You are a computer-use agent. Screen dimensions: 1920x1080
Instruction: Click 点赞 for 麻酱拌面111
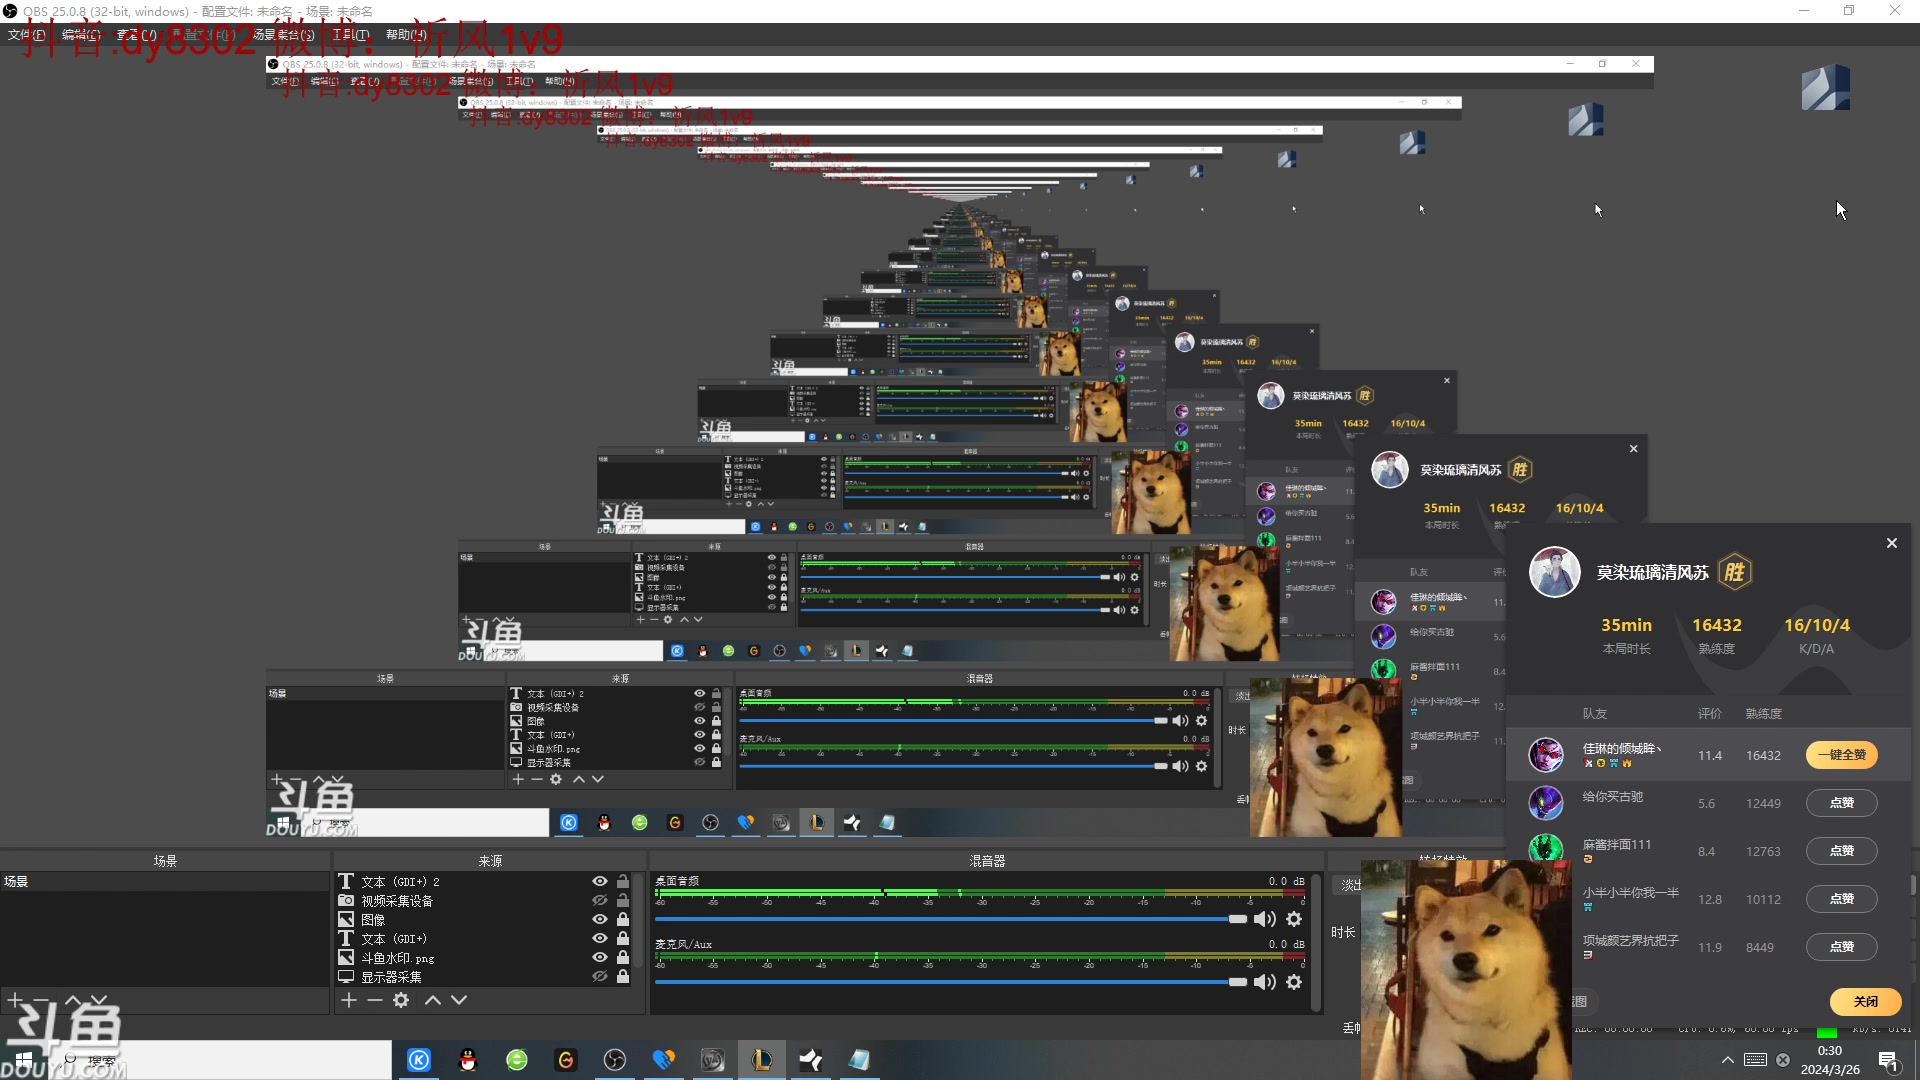(x=1841, y=851)
